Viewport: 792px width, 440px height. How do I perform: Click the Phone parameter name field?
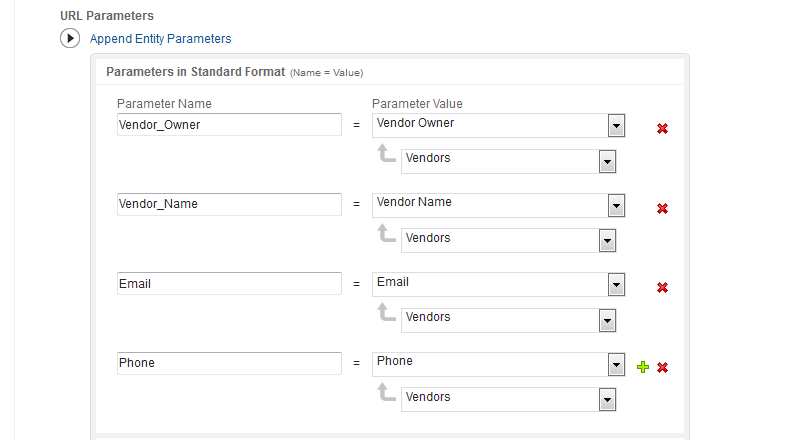(x=229, y=363)
